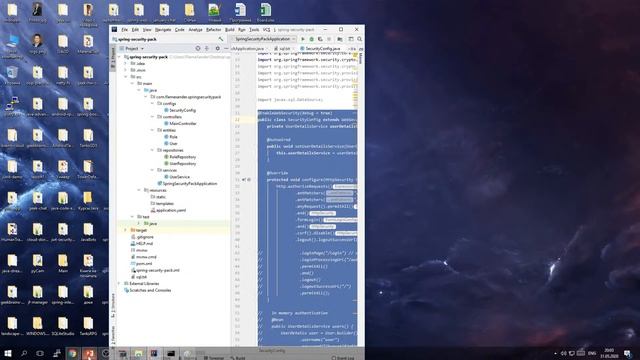
Task: Open Windows search from the taskbar
Action: click(24, 353)
